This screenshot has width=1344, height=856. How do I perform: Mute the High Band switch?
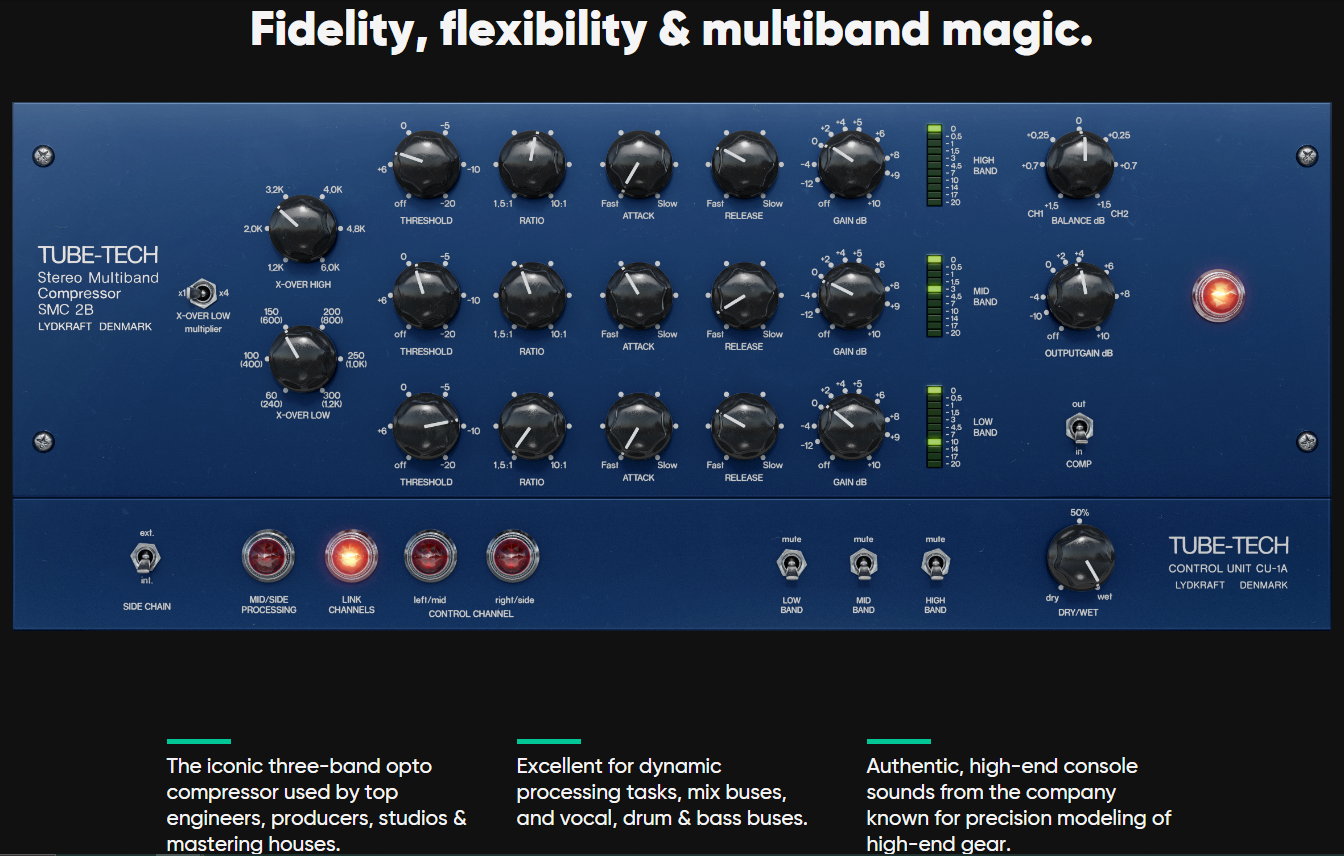point(935,564)
